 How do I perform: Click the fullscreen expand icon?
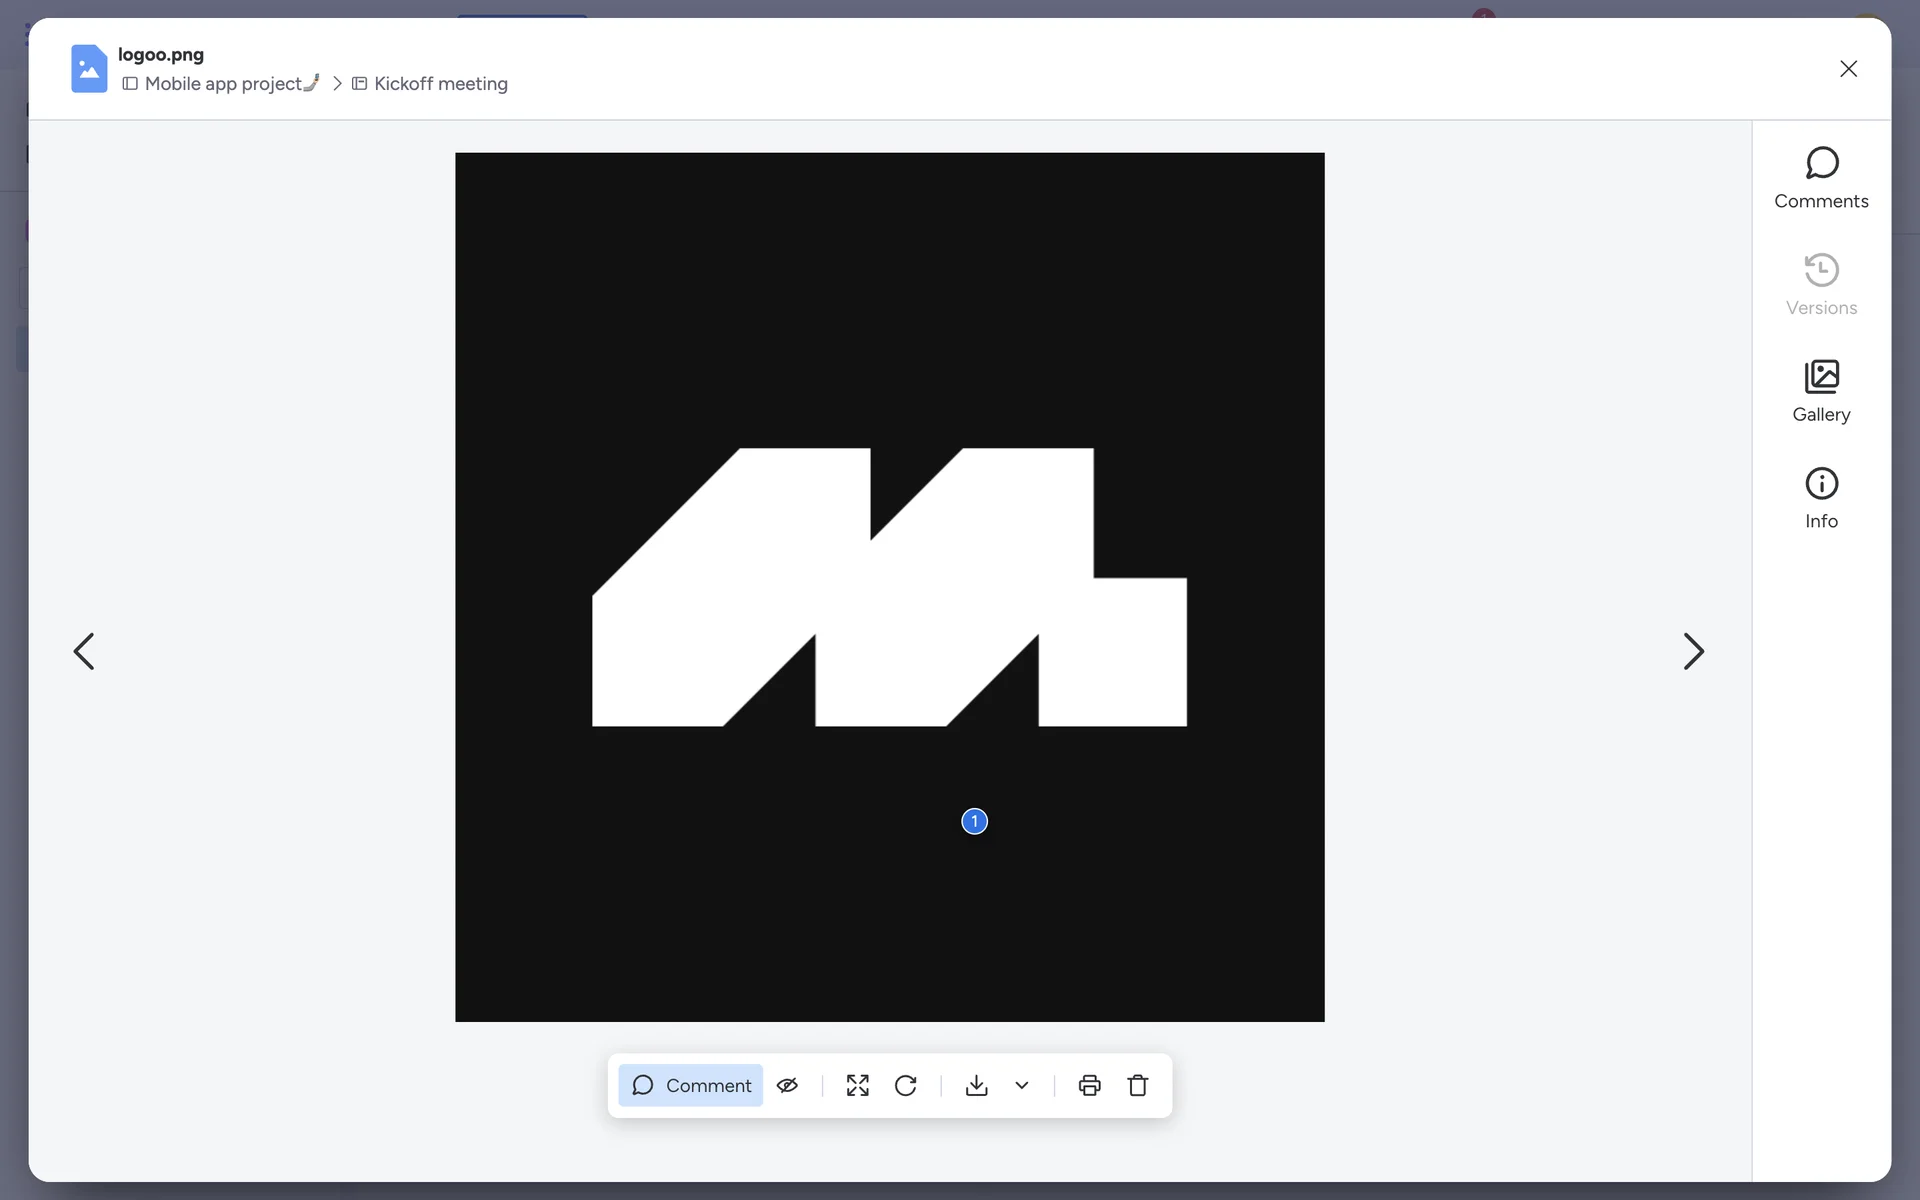pos(857,1085)
